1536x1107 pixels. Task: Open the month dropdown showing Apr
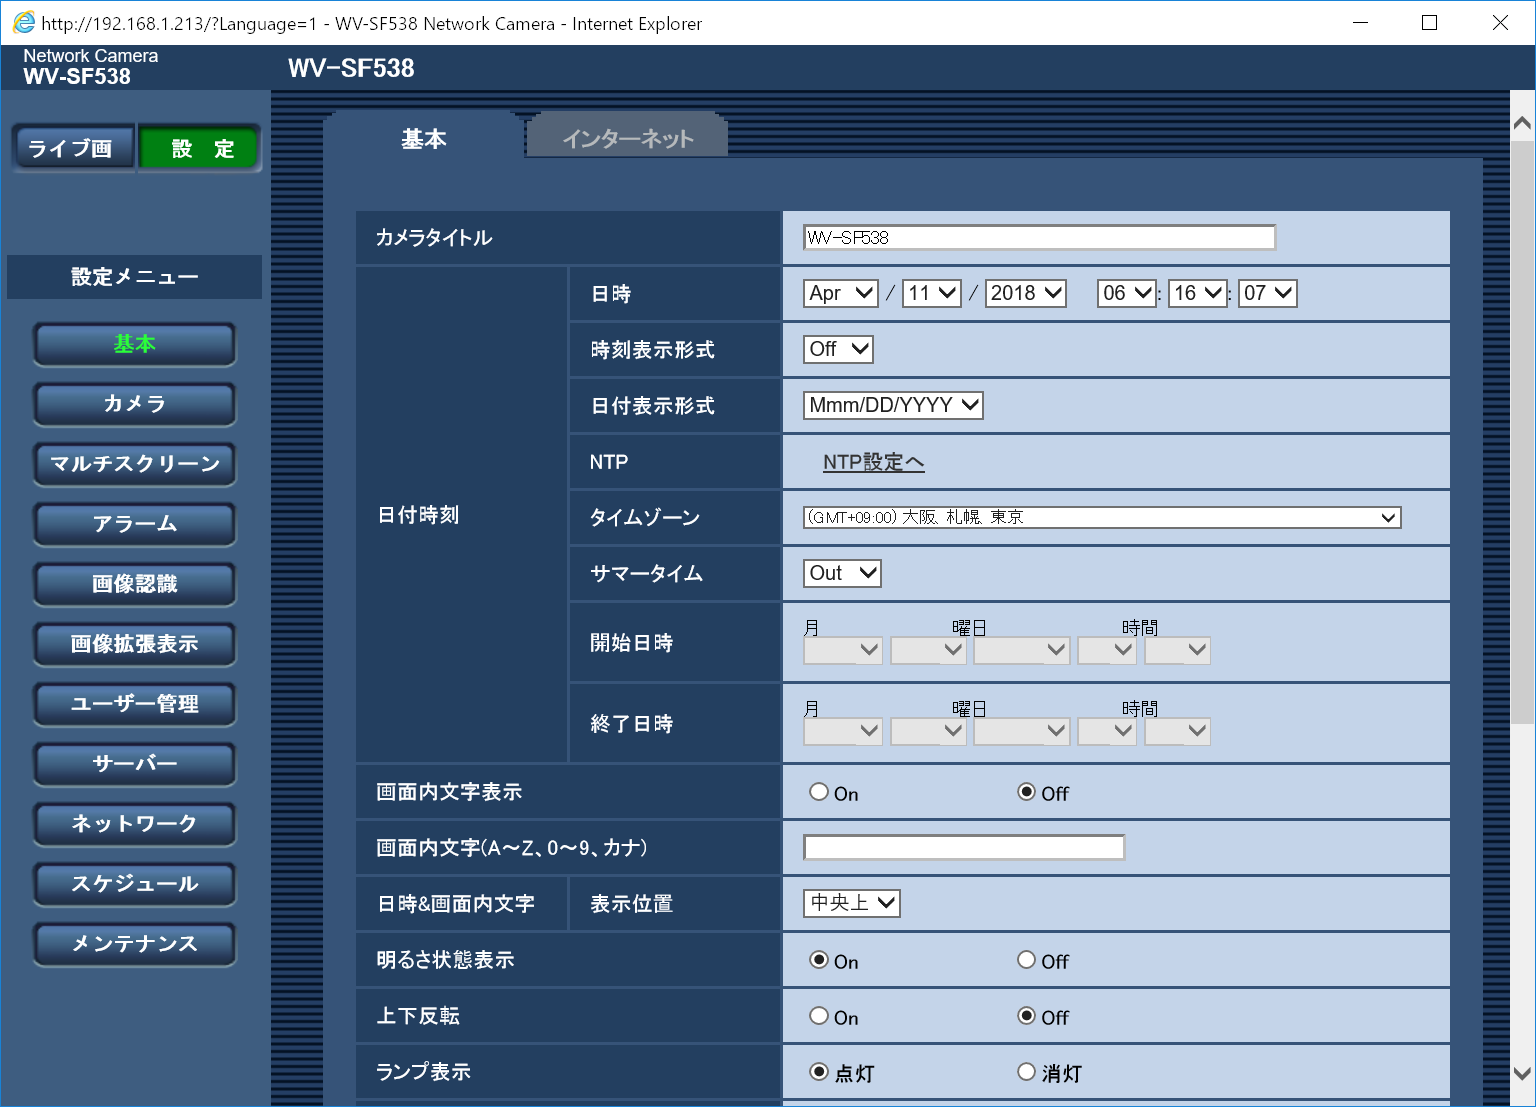[841, 293]
